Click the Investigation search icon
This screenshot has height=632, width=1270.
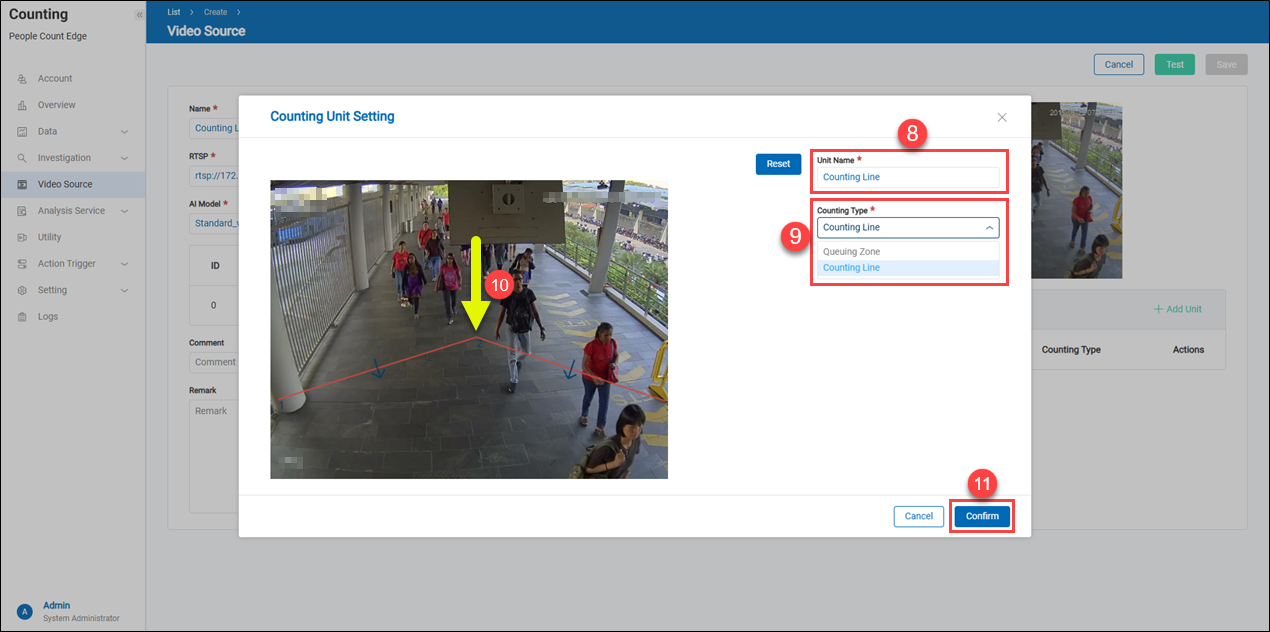[22, 158]
